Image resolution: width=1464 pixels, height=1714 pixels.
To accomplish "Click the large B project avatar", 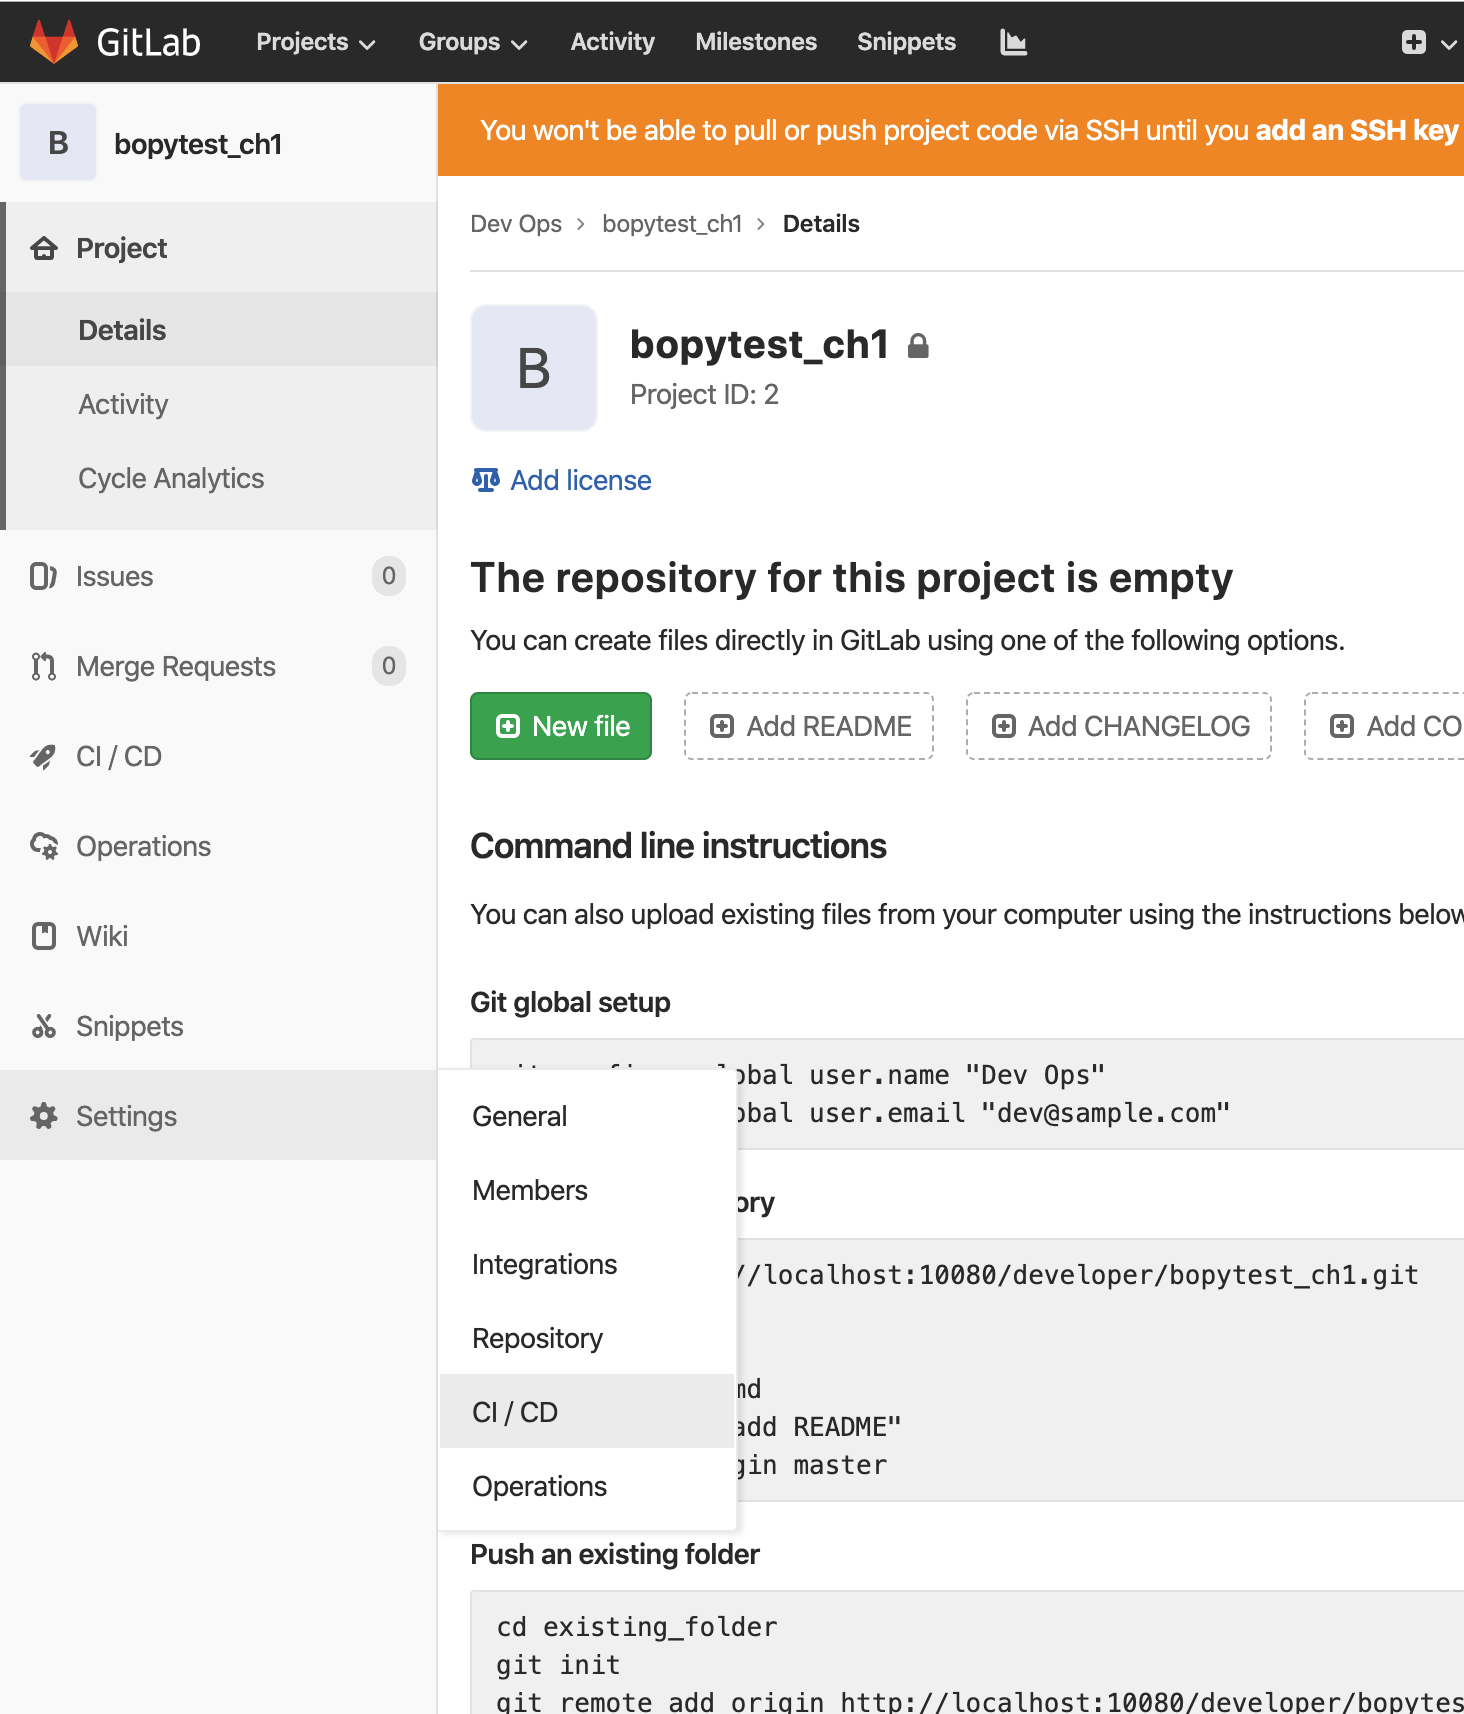I will pyautogui.click(x=534, y=368).
